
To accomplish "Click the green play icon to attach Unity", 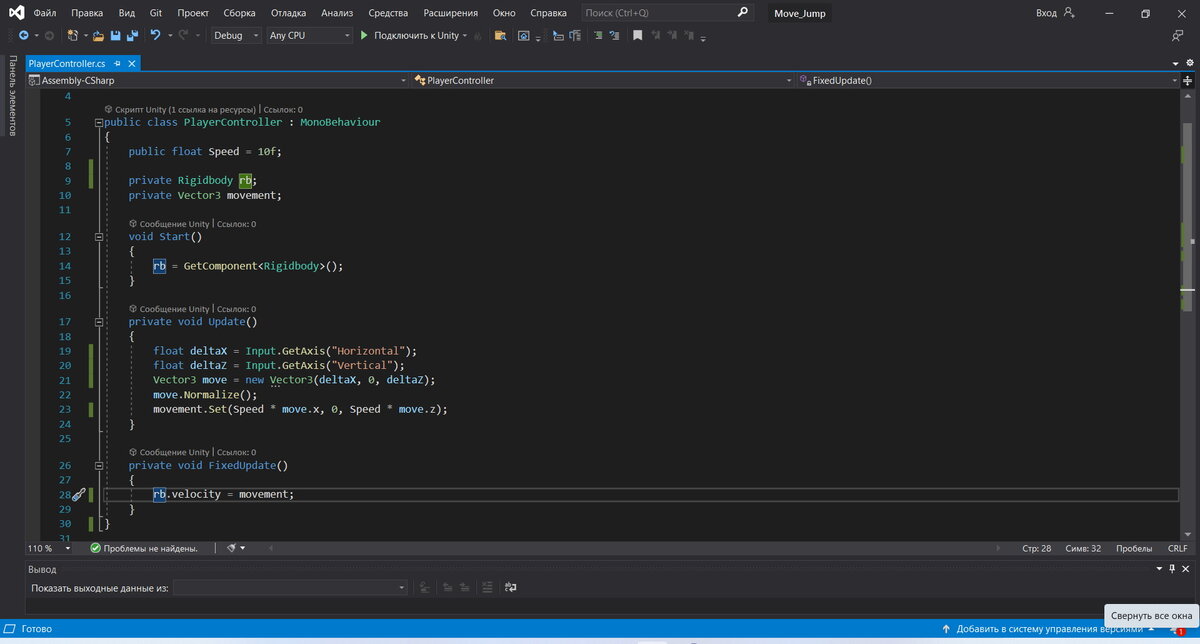I will (x=364, y=35).
